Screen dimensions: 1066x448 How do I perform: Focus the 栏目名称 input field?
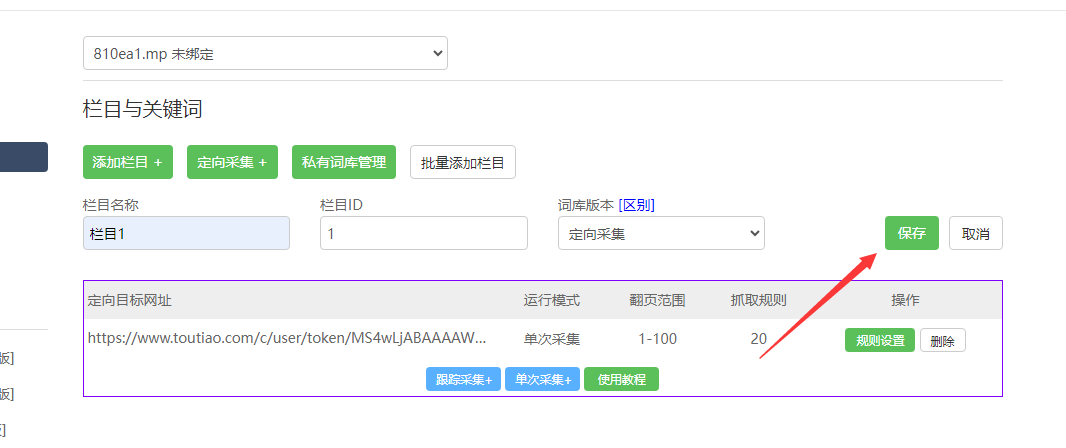pyautogui.click(x=186, y=233)
